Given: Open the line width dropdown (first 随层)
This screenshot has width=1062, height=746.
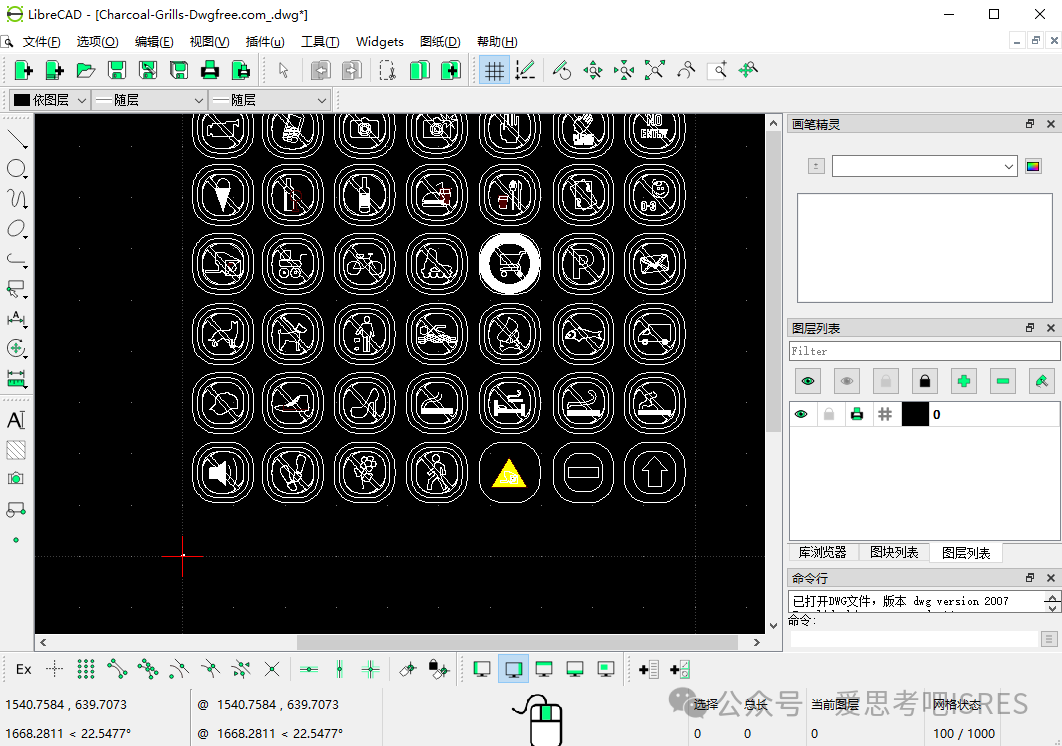Looking at the screenshot, I should [149, 100].
